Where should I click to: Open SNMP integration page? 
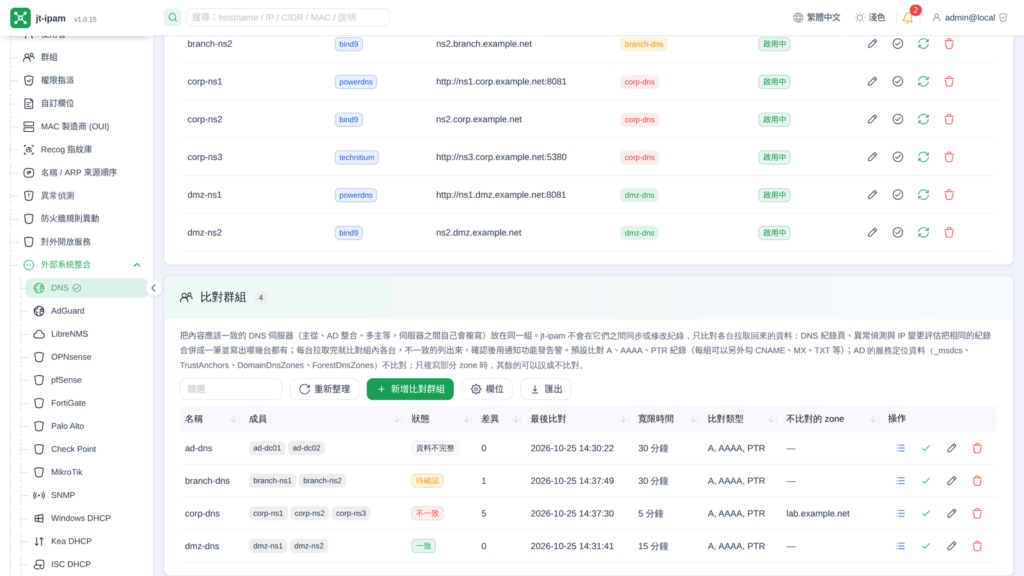[x=63, y=495]
